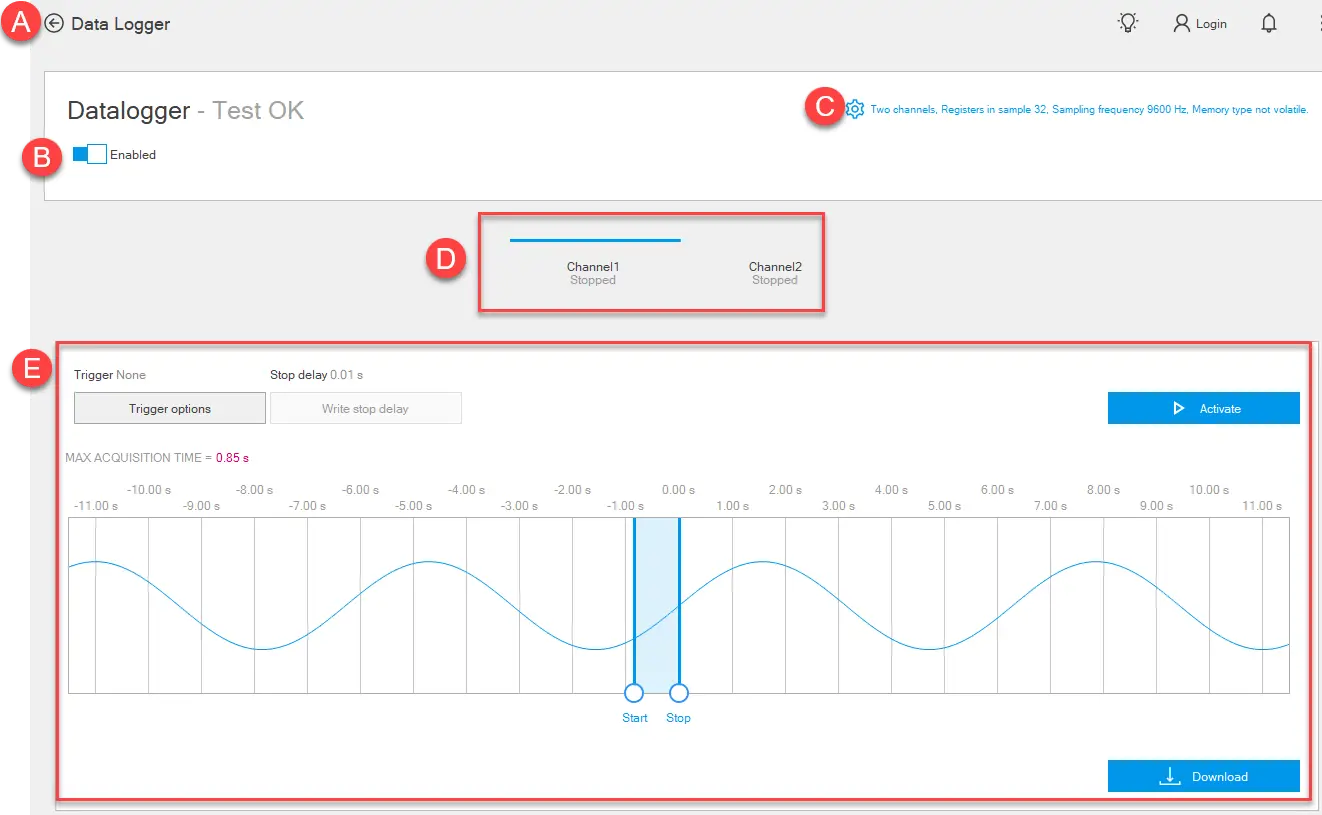1322x815 pixels.
Task: Click the max acquisition time 0.85 s value
Action: 232,458
